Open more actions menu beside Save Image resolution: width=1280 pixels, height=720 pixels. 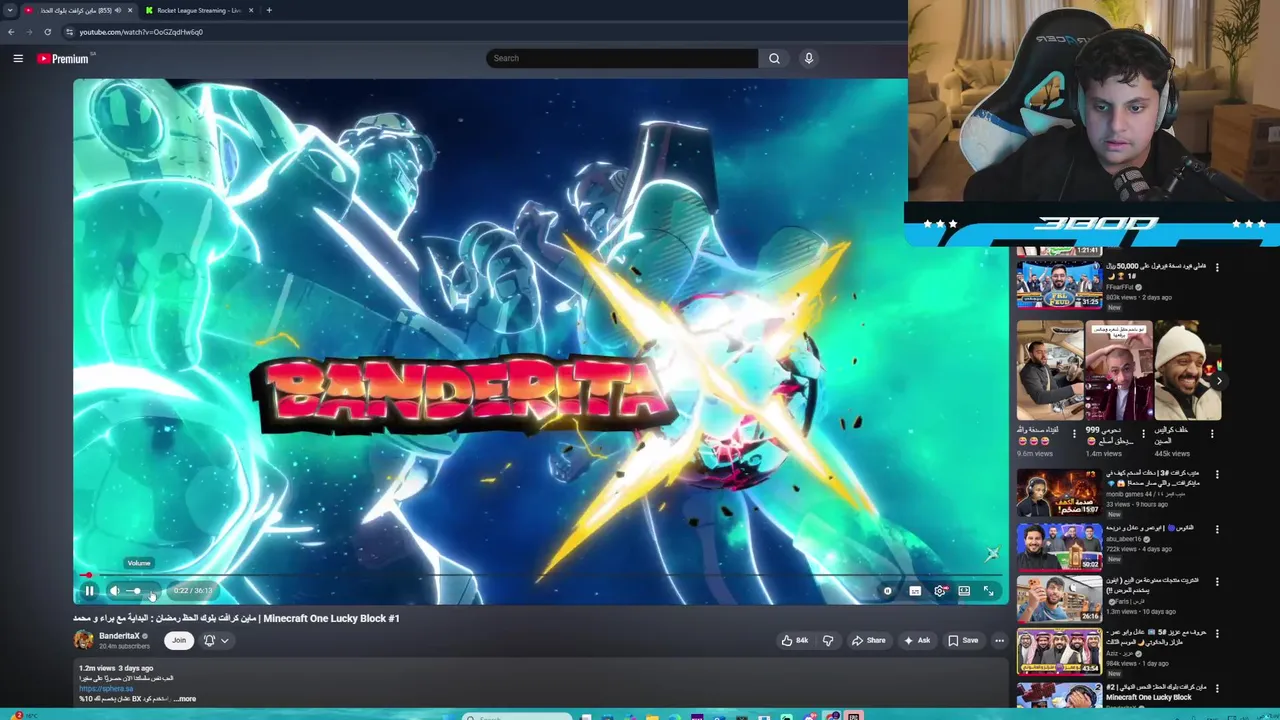999,640
